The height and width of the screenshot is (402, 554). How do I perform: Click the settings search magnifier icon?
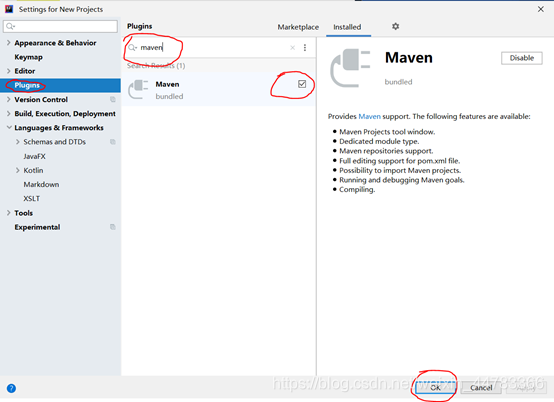[x=10, y=26]
